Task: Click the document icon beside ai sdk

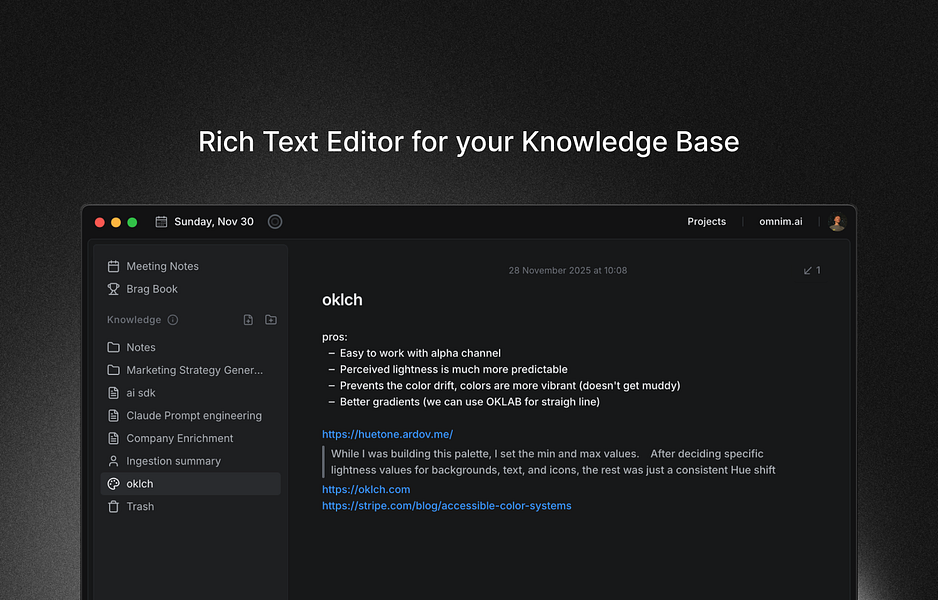Action: tap(113, 393)
